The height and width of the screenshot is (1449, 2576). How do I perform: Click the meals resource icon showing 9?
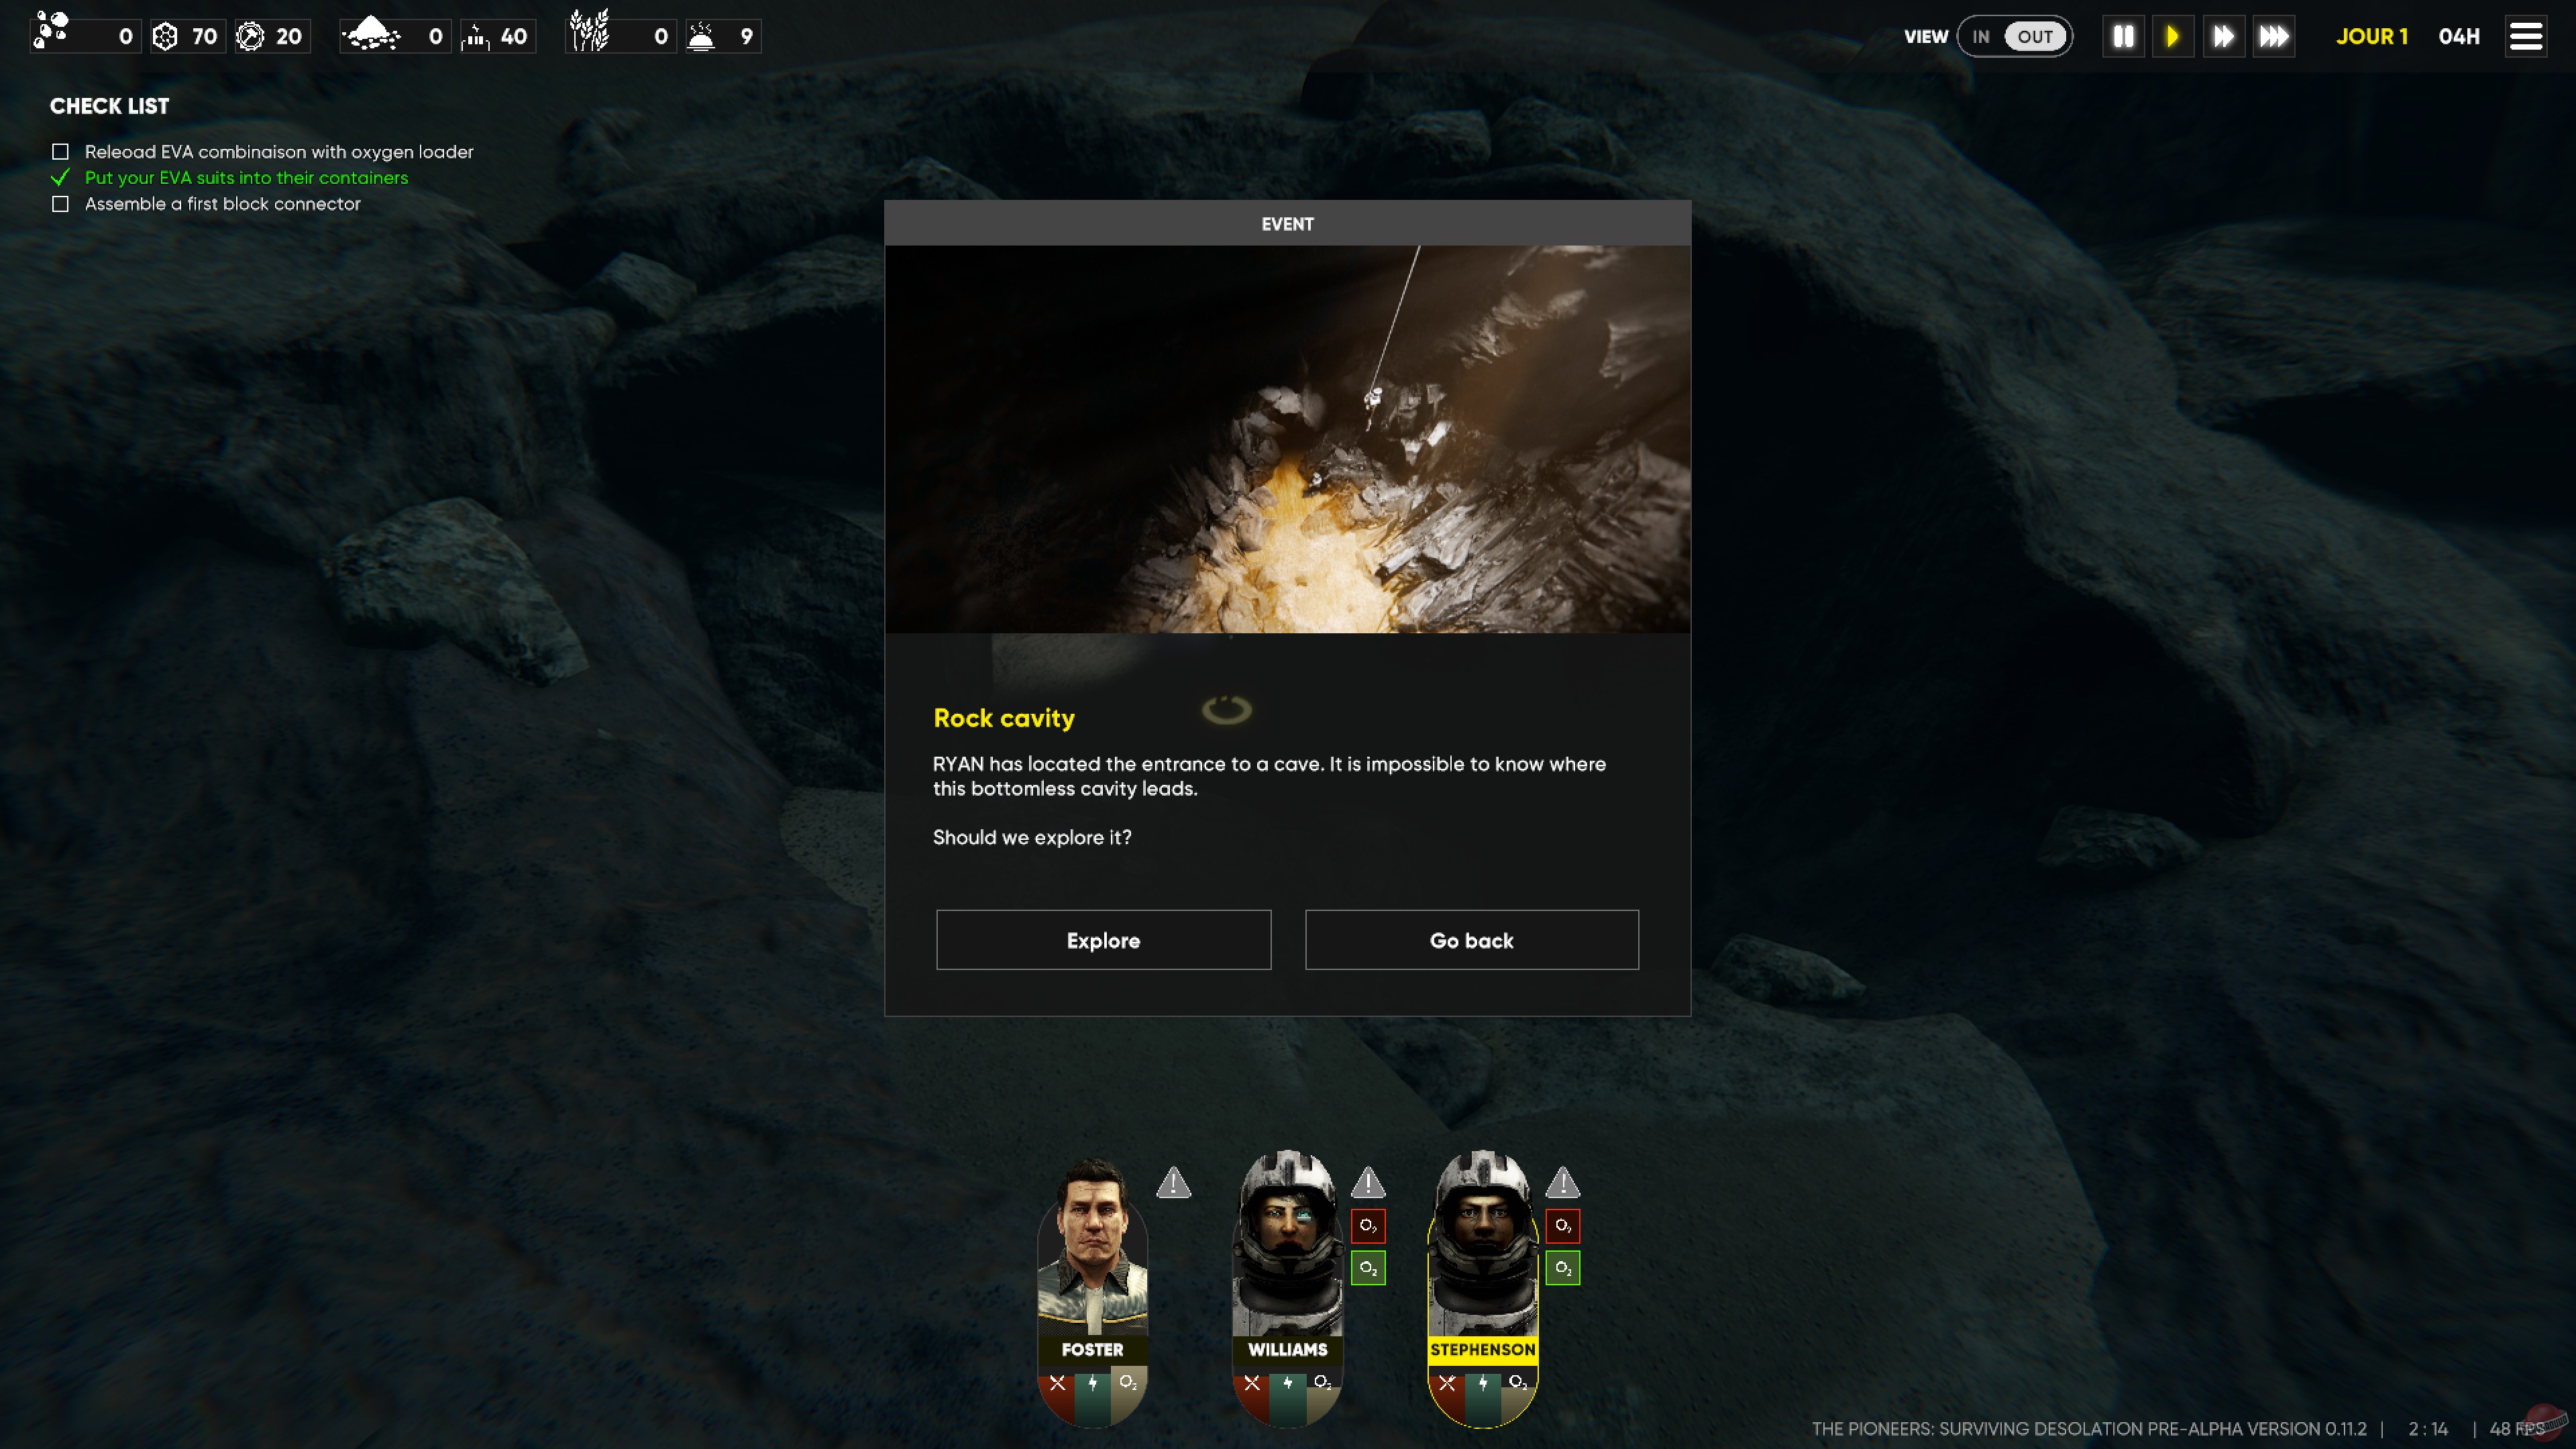[703, 35]
